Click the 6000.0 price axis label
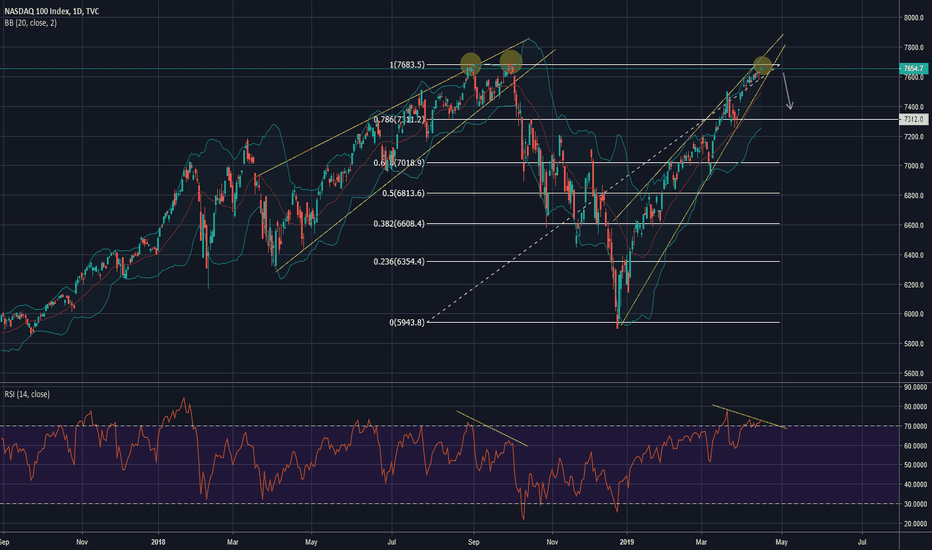The height and width of the screenshot is (550, 932). (914, 314)
